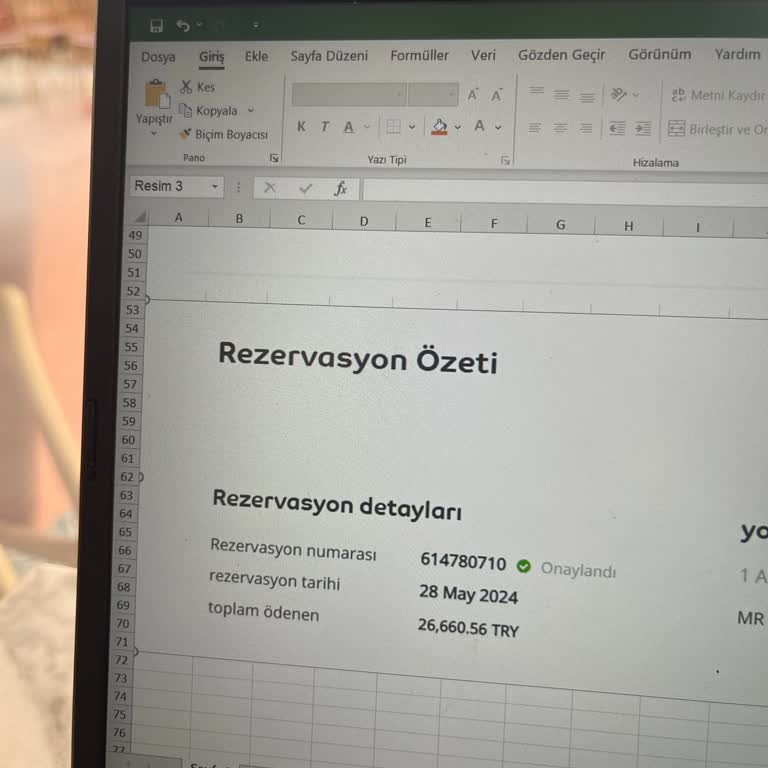Screen dimensions: 768x768
Task: Click the align right icon
Action: coord(585,128)
